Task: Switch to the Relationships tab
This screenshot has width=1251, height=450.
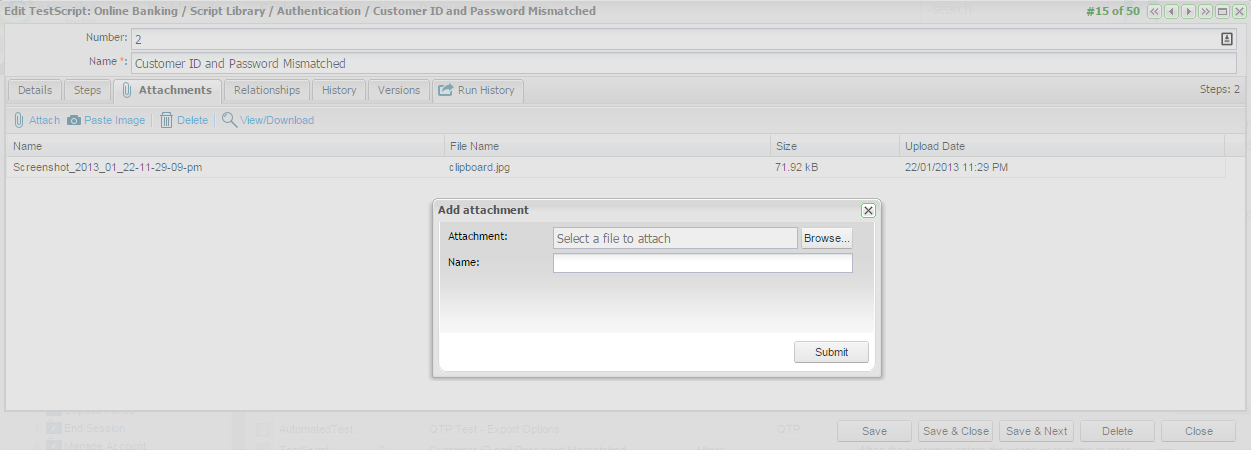Action: (x=267, y=90)
